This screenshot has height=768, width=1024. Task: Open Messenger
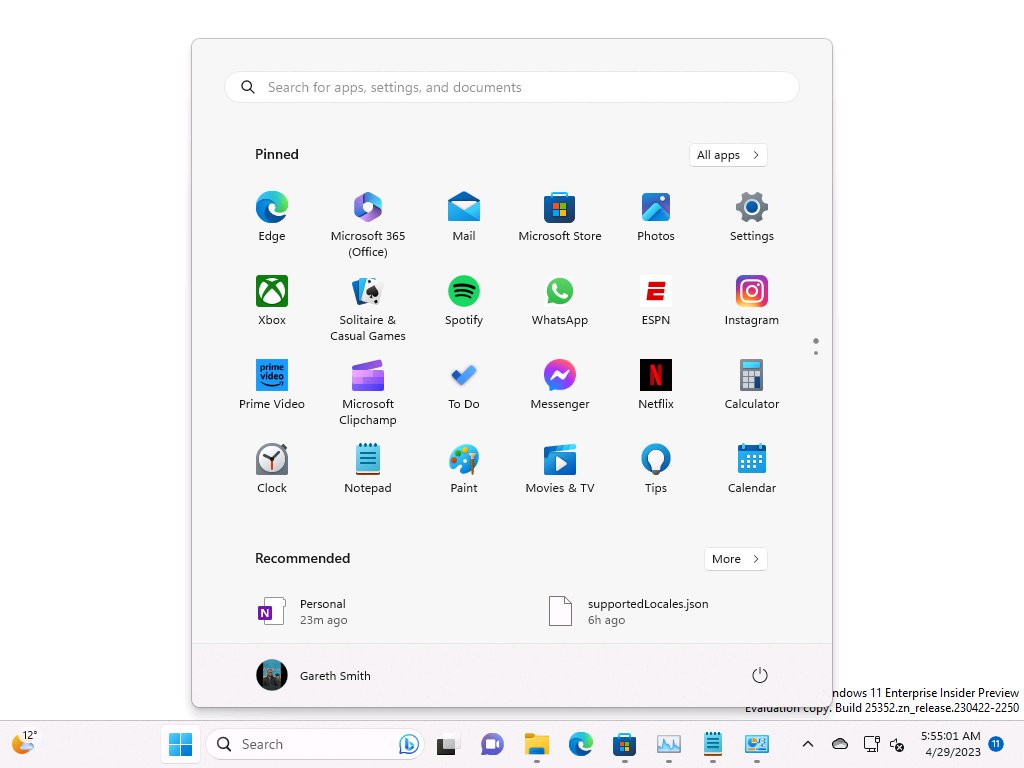pyautogui.click(x=560, y=385)
